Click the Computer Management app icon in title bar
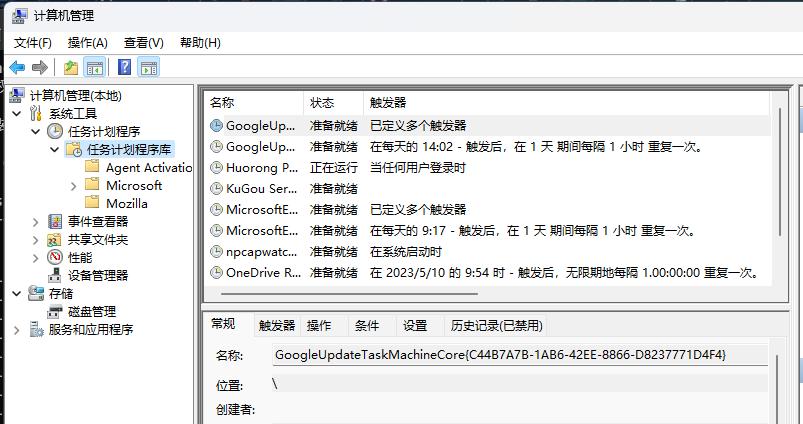The width and height of the screenshot is (803, 424). (x=19, y=16)
